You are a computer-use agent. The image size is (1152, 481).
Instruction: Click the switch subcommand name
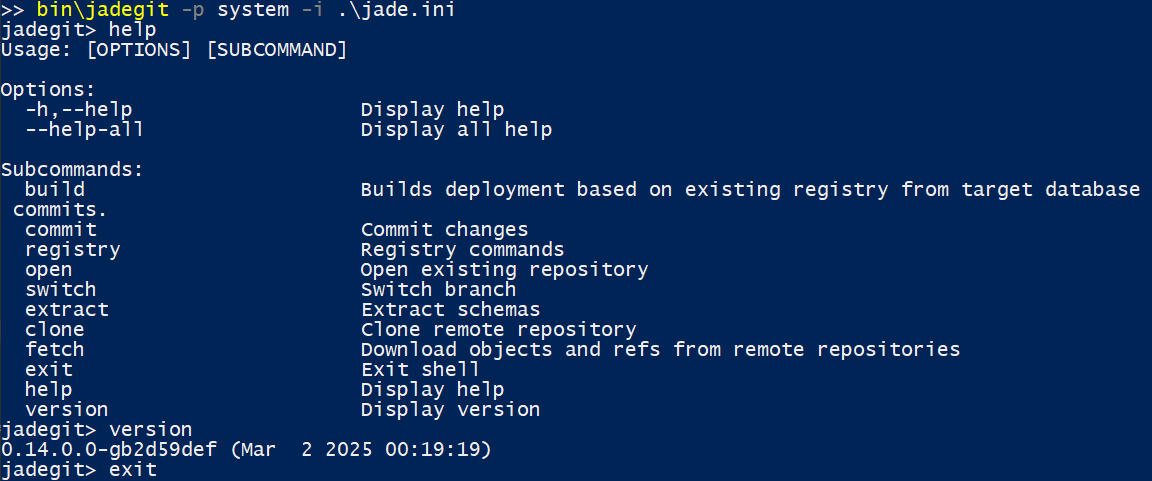click(61, 290)
